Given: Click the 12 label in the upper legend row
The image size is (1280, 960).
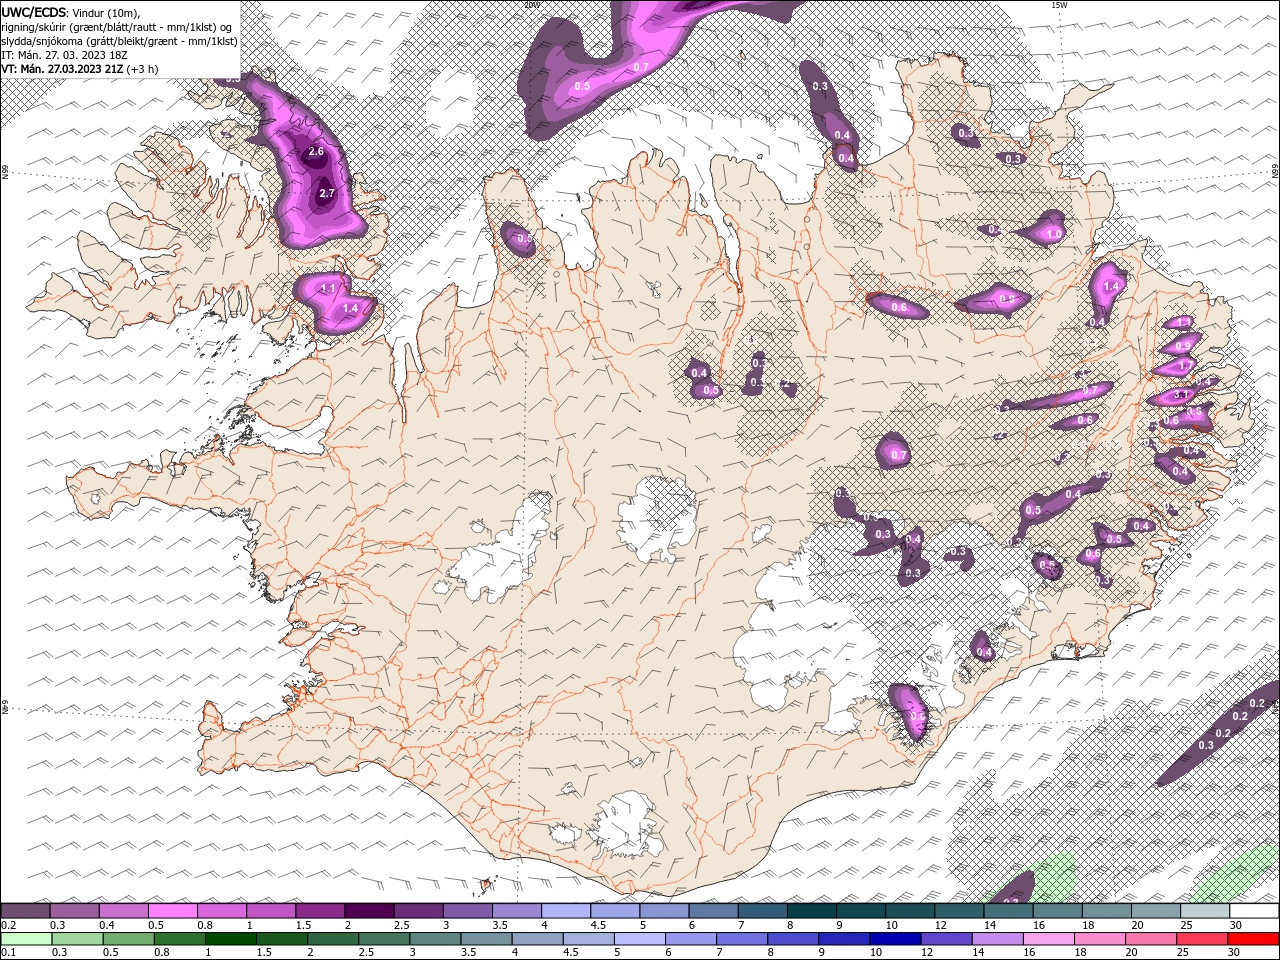Looking at the screenshot, I should (941, 925).
